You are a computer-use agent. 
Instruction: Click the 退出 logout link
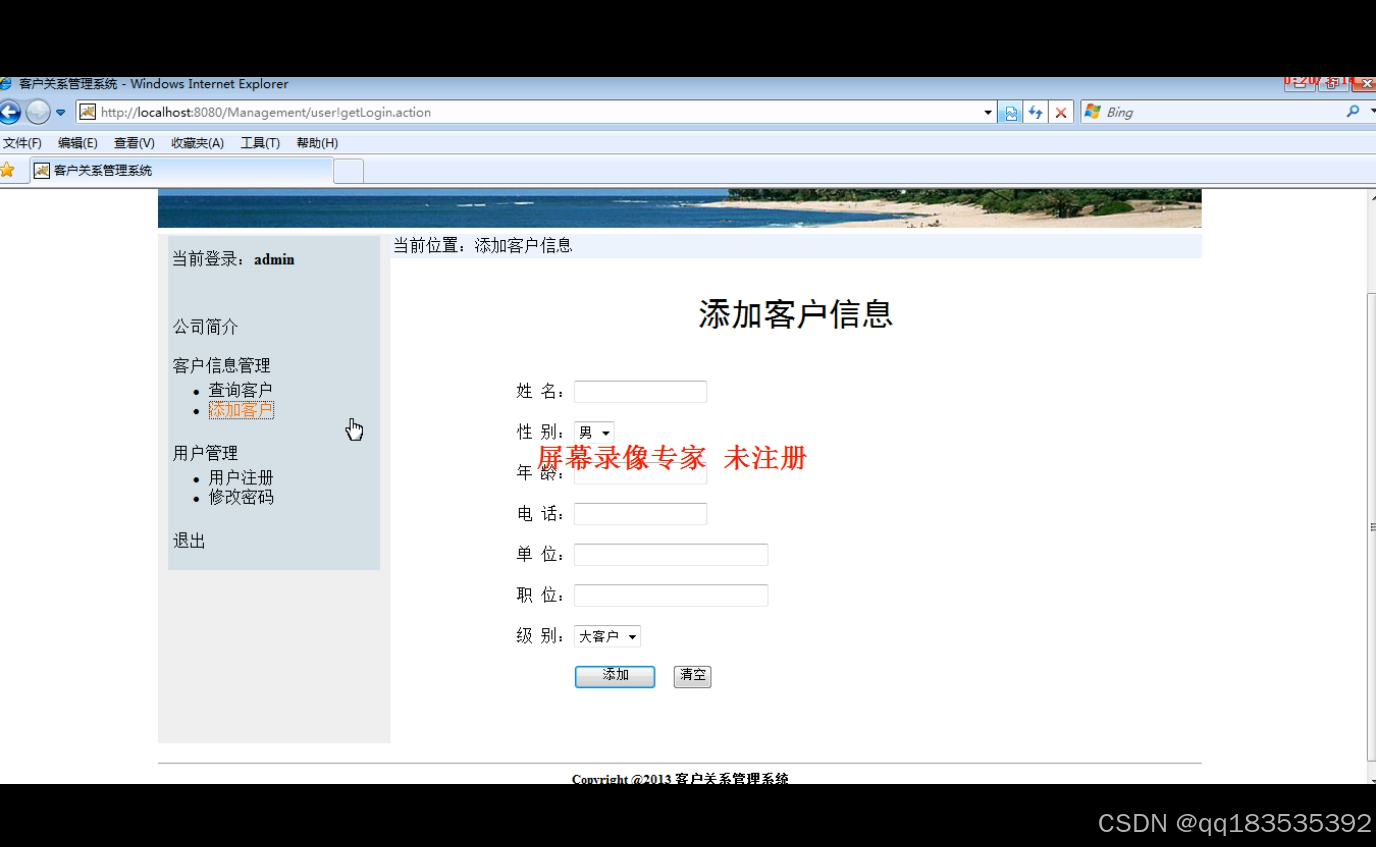pyautogui.click(x=188, y=540)
